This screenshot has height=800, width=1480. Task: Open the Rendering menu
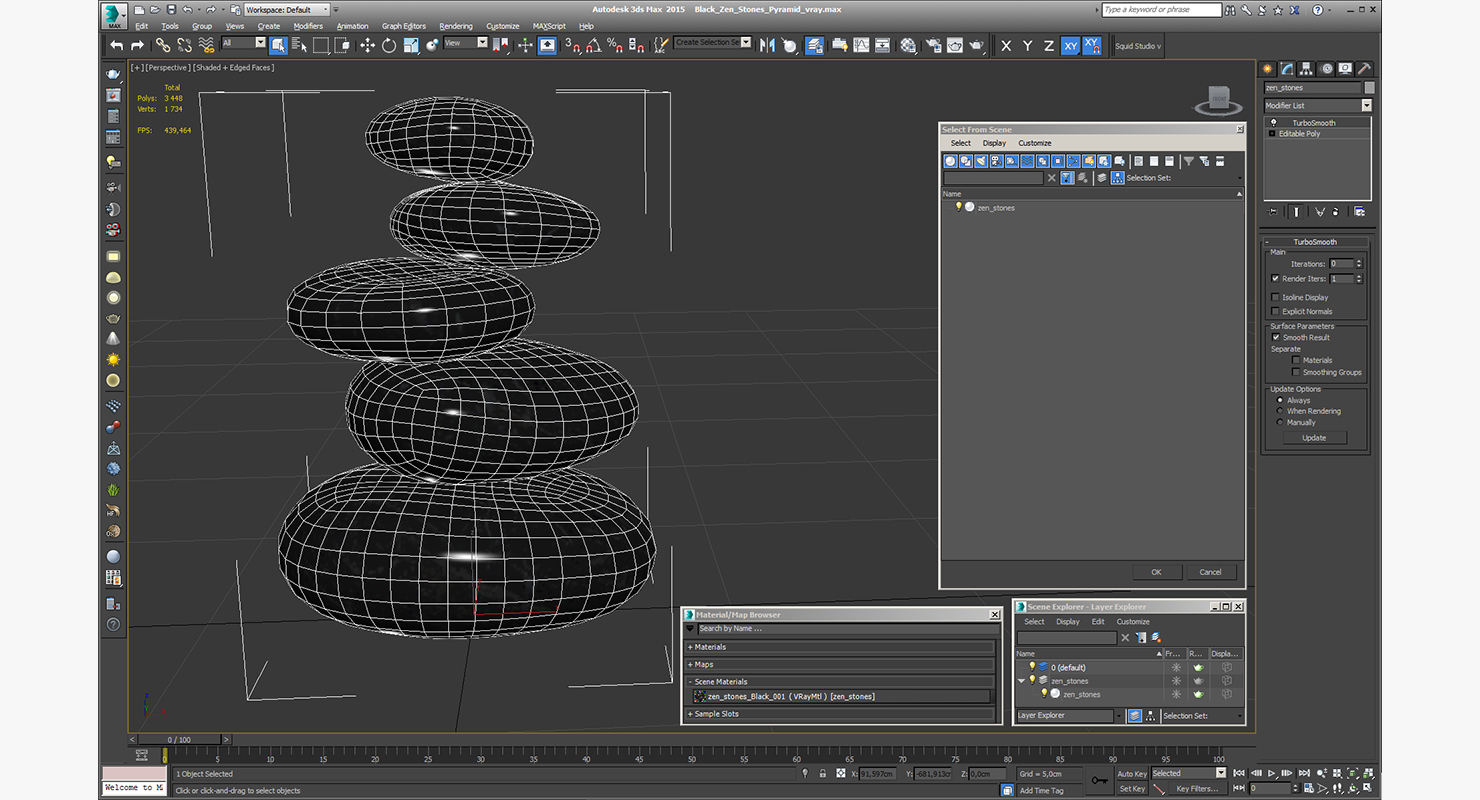click(x=456, y=26)
